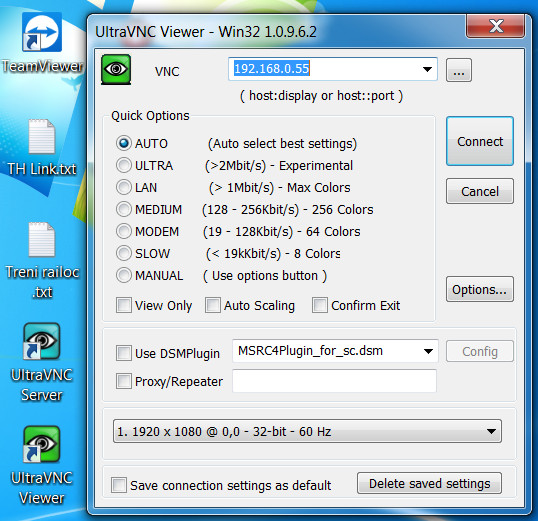
Task: Enable the Auto Scaling checkbox
Action: [213, 305]
